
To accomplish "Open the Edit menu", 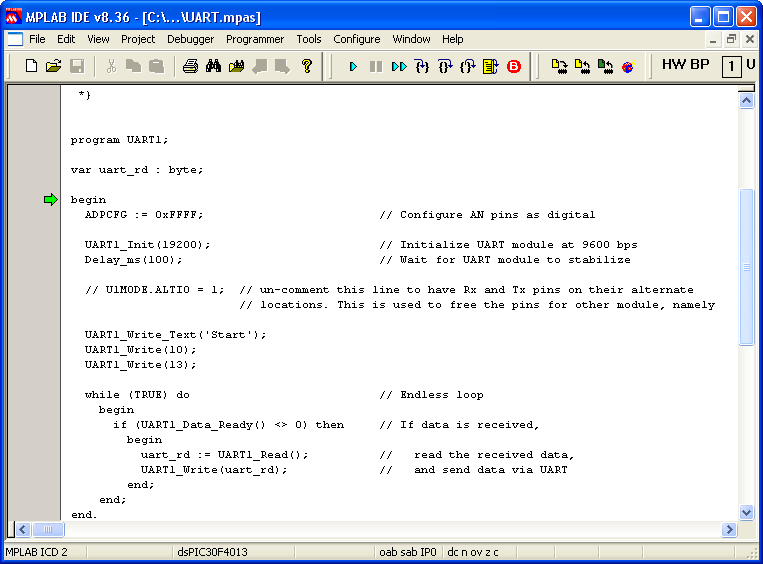I will 66,39.
